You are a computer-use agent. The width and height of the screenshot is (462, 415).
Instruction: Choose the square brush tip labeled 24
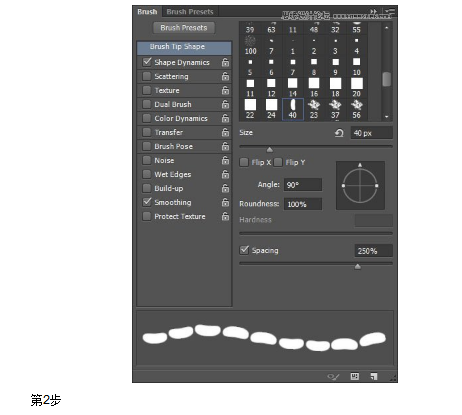pyautogui.click(x=271, y=109)
